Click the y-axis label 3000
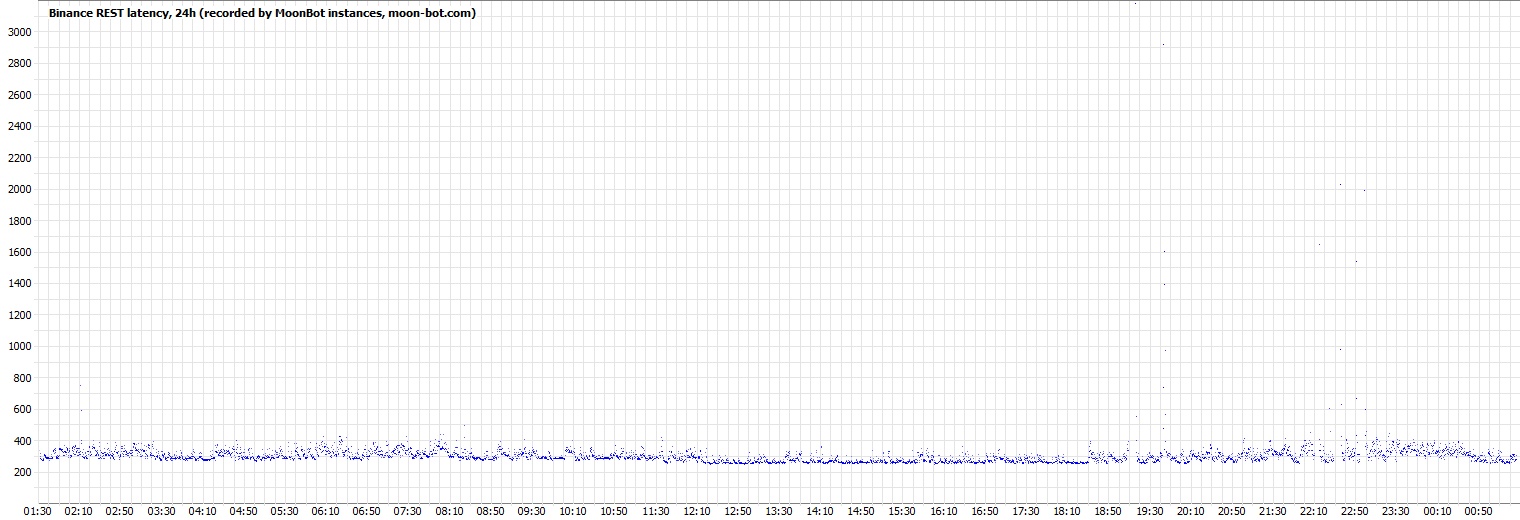The height and width of the screenshot is (520, 1520). point(19,32)
